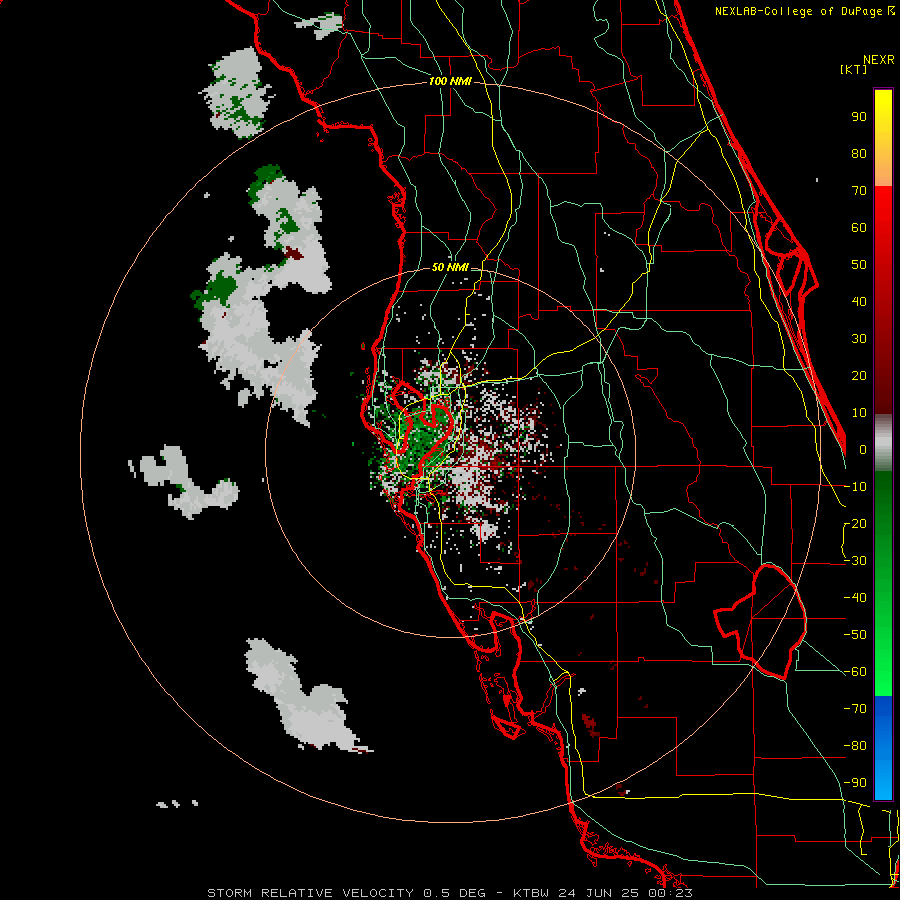This screenshot has width=900, height=900.
Task: Click the -20 value on velocity scale
Action: click(855, 524)
